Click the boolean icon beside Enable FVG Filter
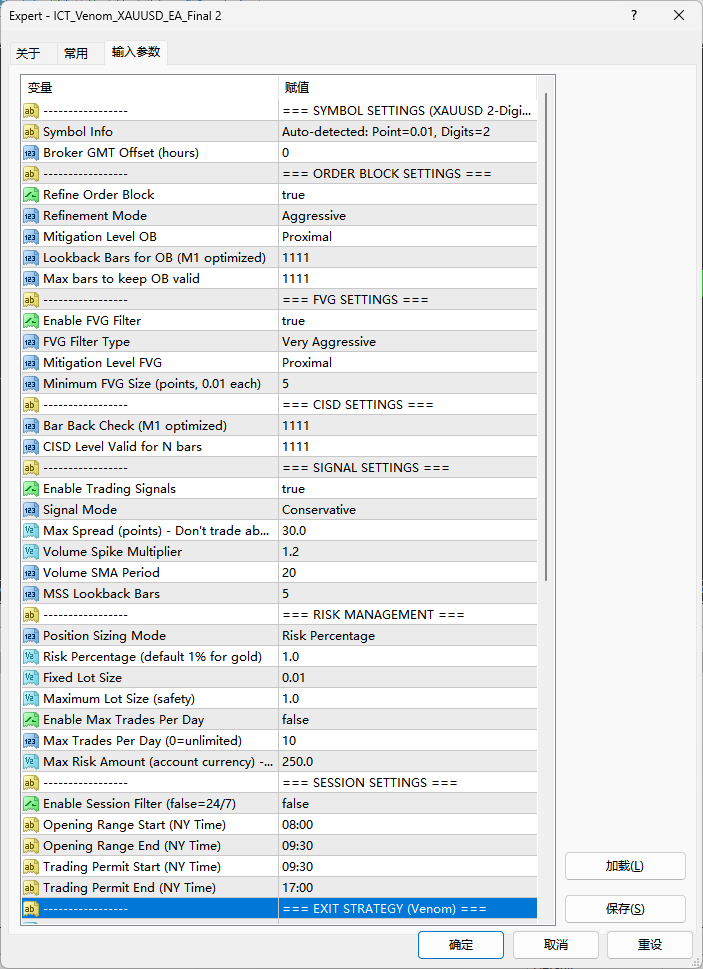Screen dimensions: 703x969 [31, 321]
